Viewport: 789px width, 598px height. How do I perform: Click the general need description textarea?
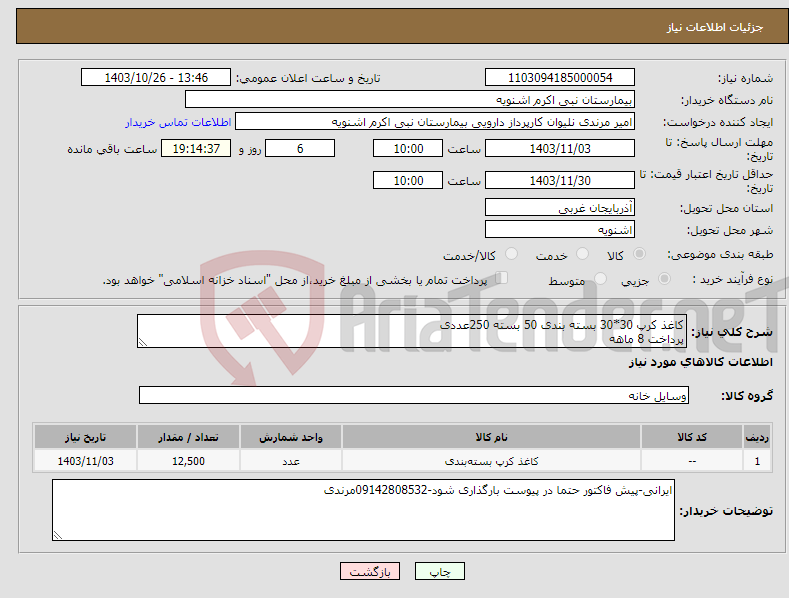(x=412, y=331)
